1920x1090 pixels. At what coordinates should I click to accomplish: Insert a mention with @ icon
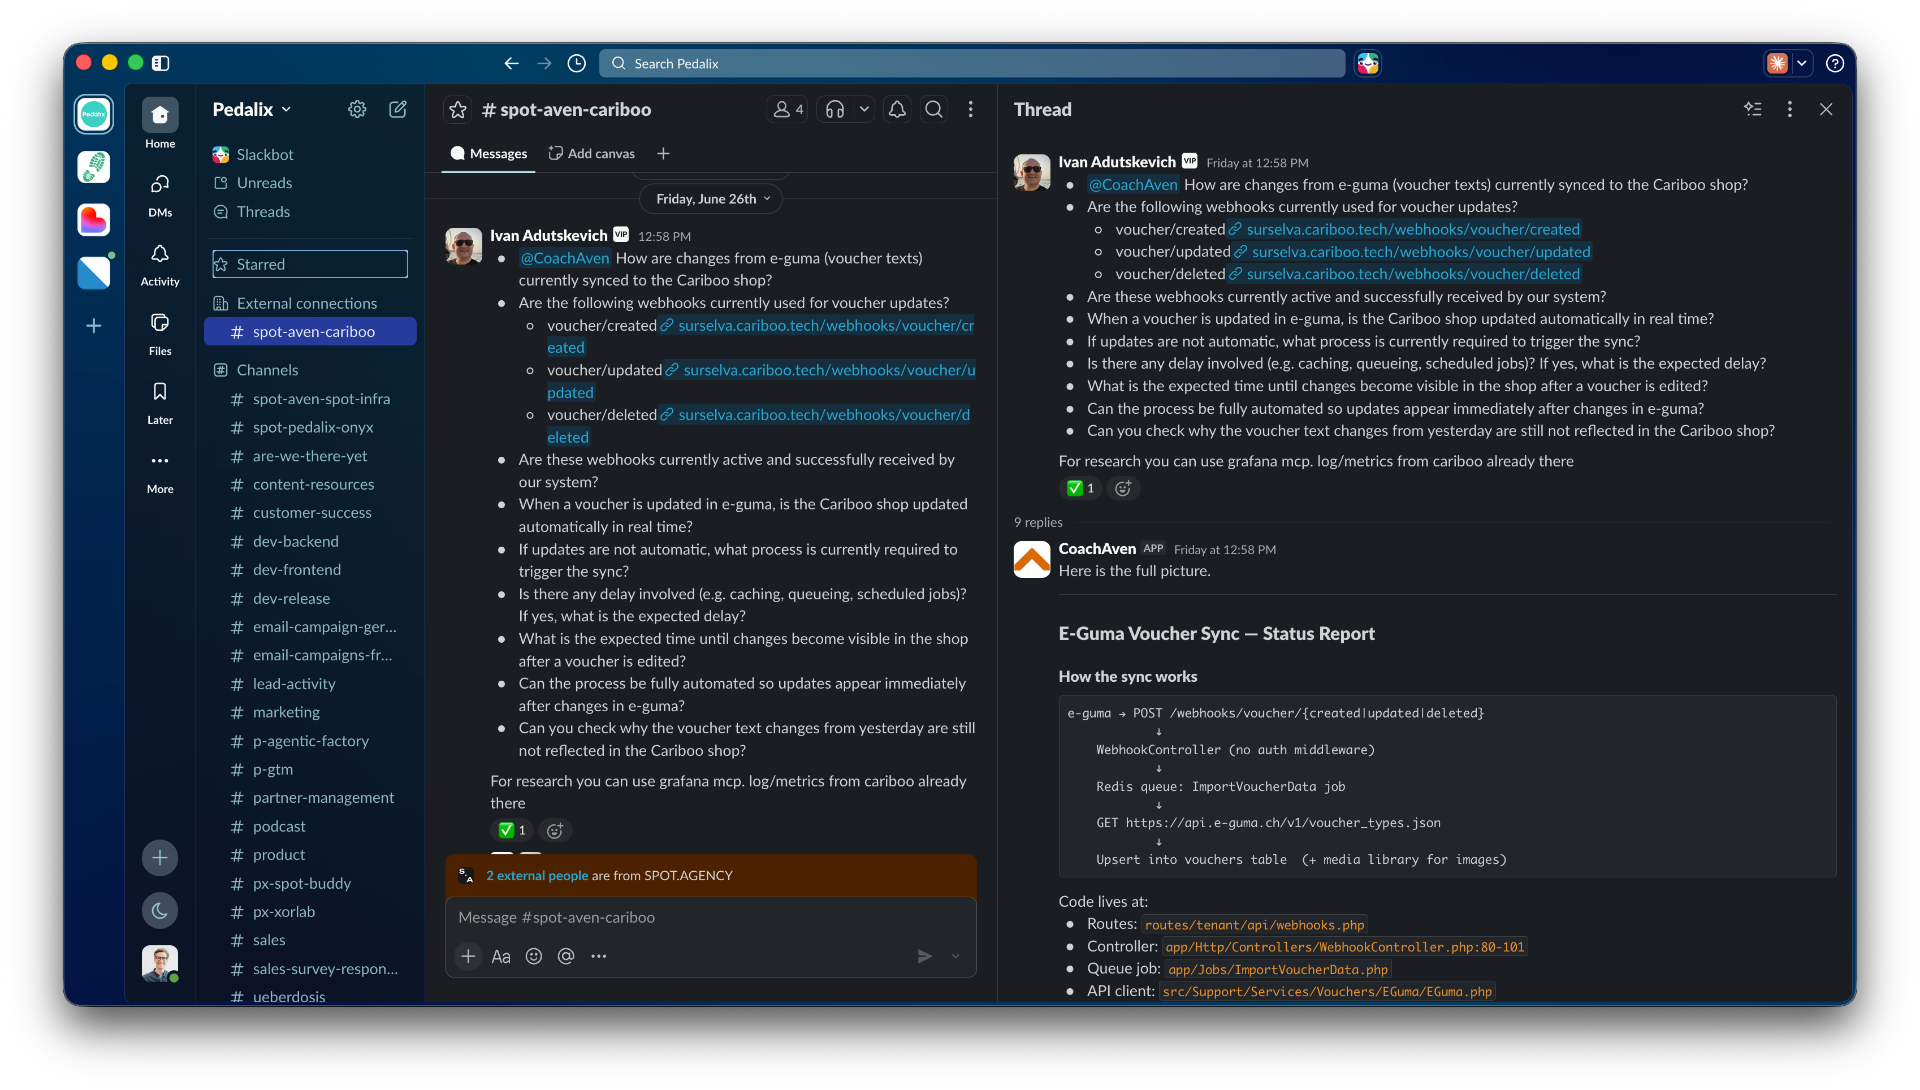coord(566,956)
